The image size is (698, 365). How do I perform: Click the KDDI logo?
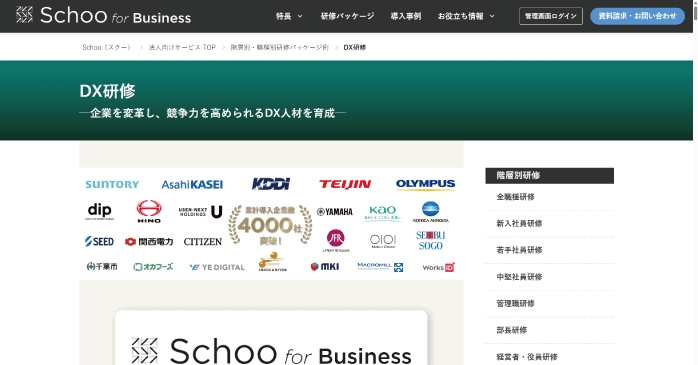pyautogui.click(x=271, y=184)
